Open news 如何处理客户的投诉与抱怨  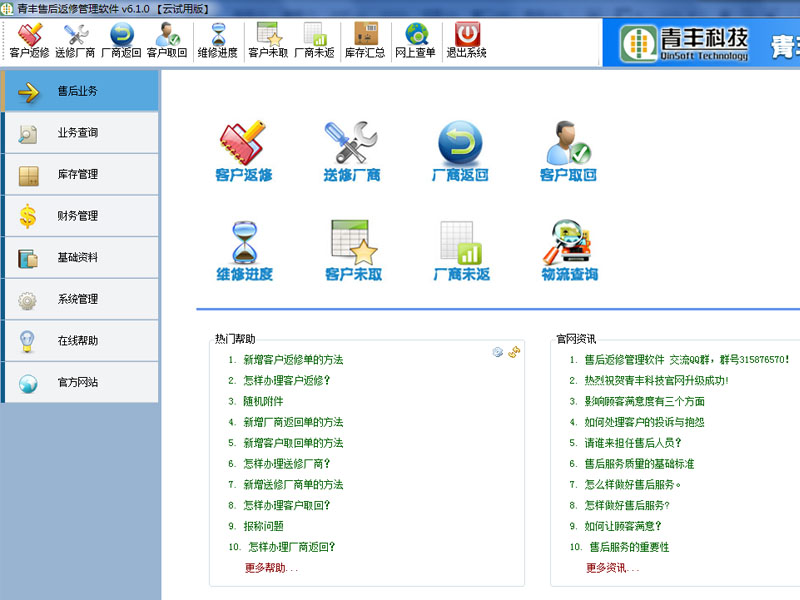click(x=644, y=422)
